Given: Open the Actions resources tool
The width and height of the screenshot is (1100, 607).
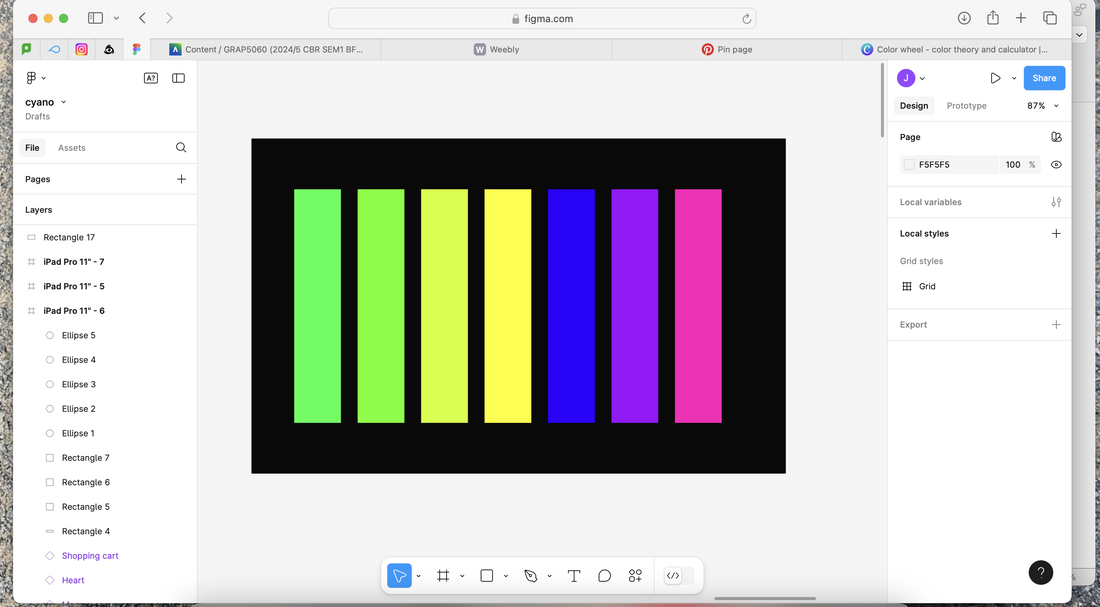Looking at the screenshot, I should tap(635, 575).
